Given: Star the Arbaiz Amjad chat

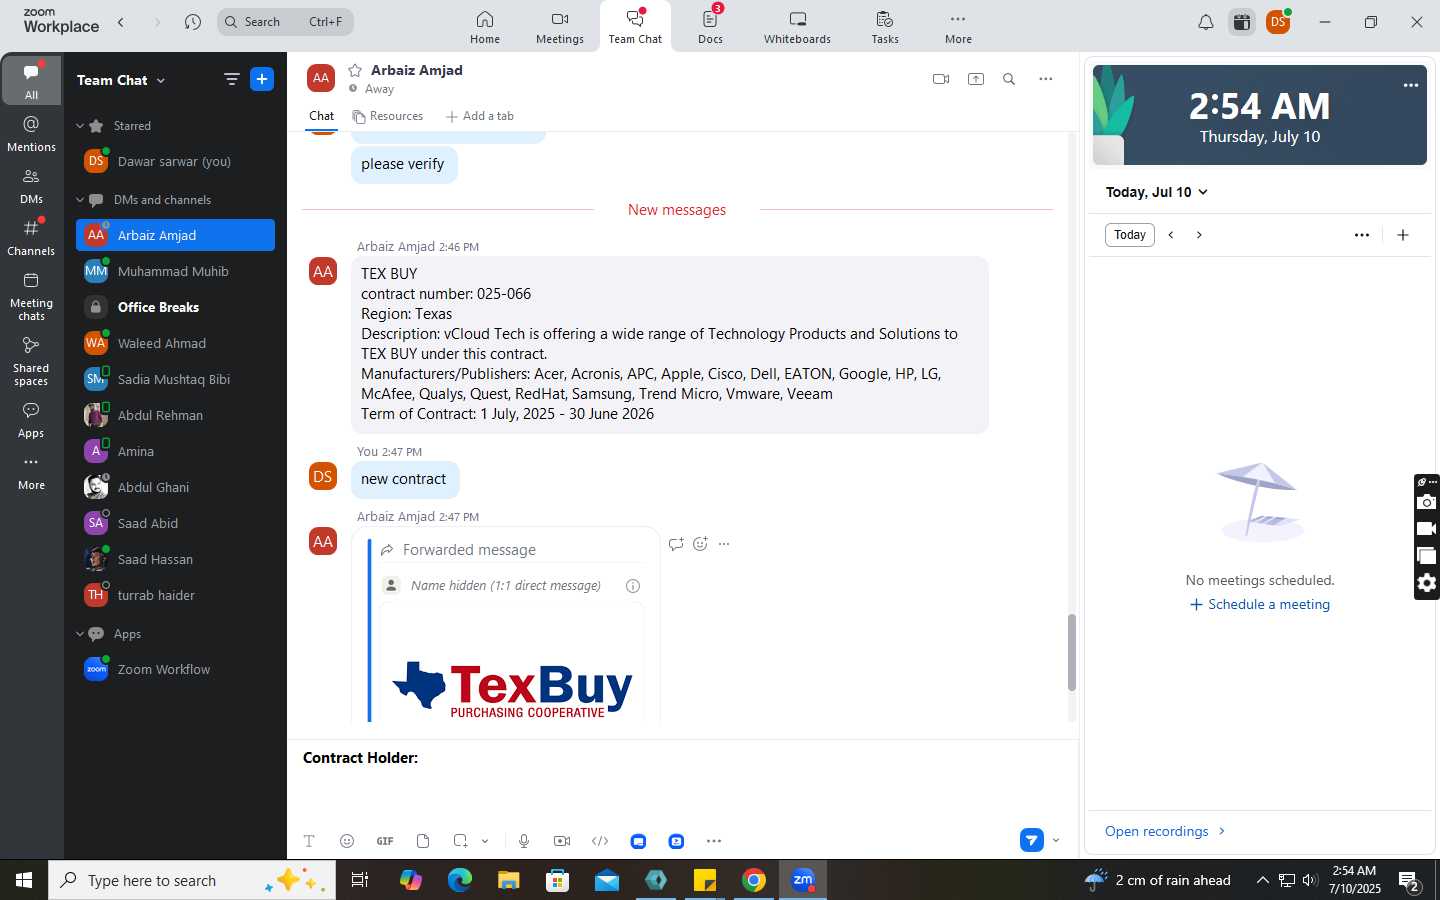Looking at the screenshot, I should pos(355,70).
